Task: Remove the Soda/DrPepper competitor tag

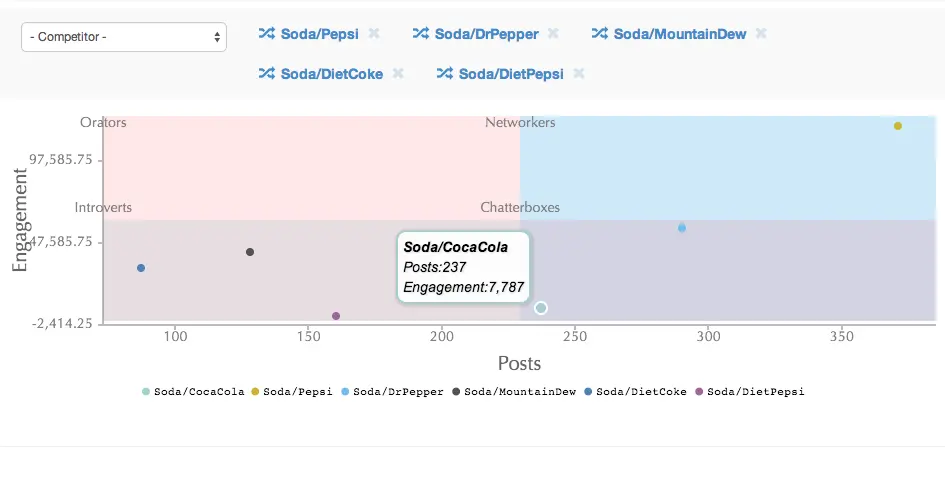Action: (553, 33)
